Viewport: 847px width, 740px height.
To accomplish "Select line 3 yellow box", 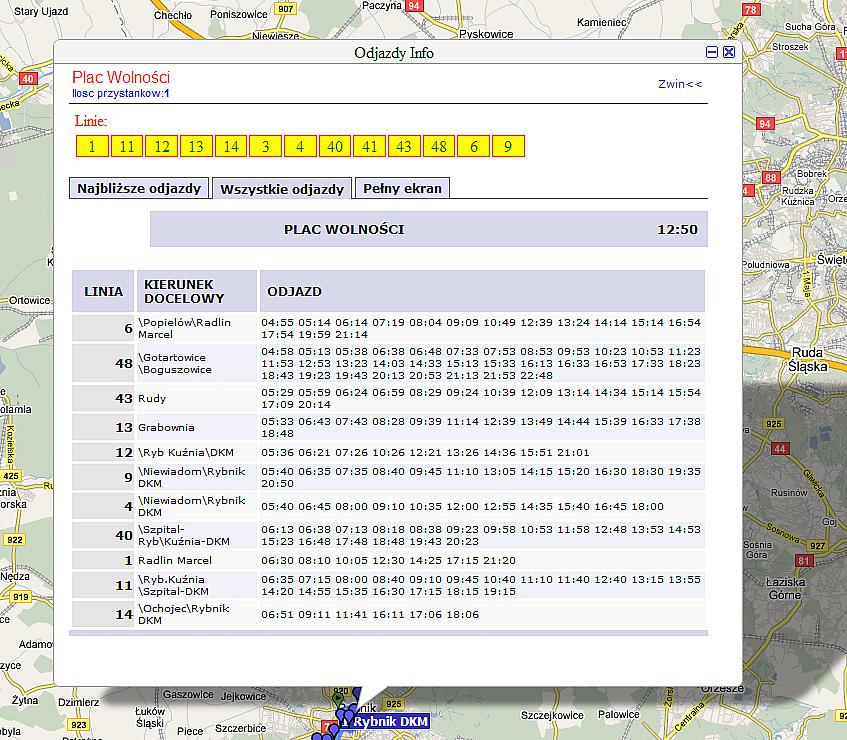I will point(265,146).
